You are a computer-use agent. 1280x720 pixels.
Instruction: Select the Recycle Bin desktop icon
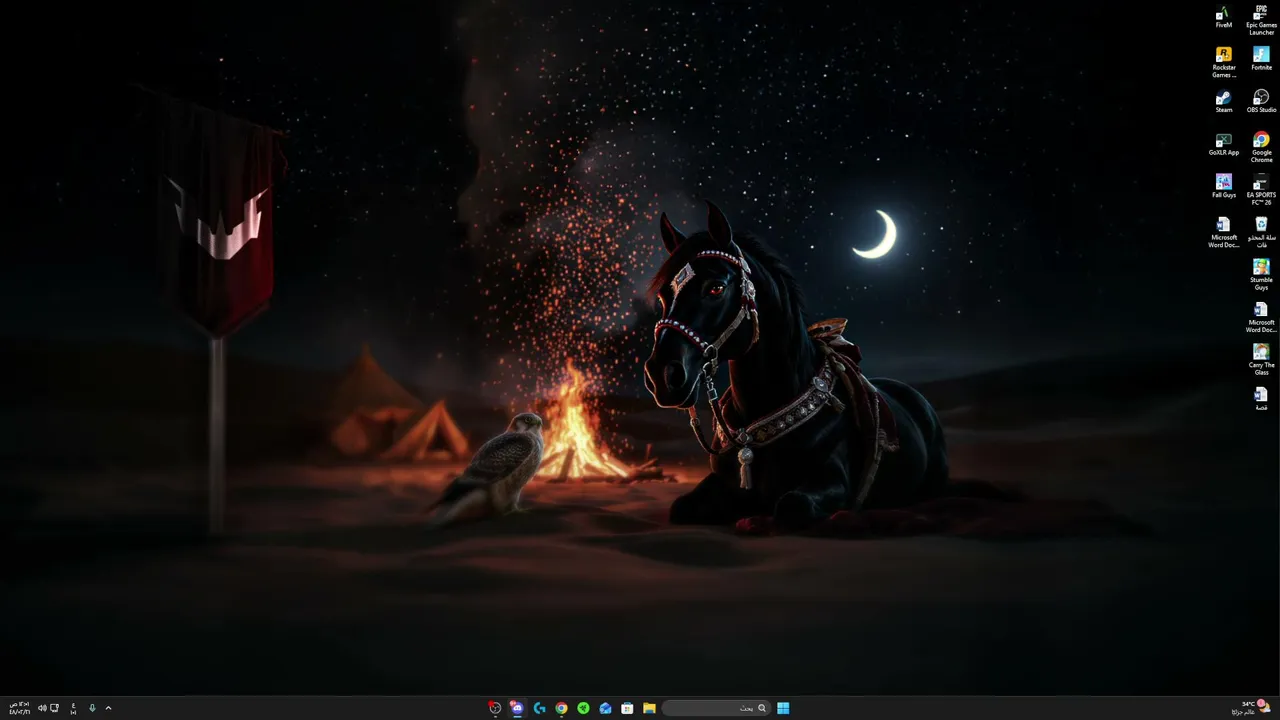coord(1261,232)
